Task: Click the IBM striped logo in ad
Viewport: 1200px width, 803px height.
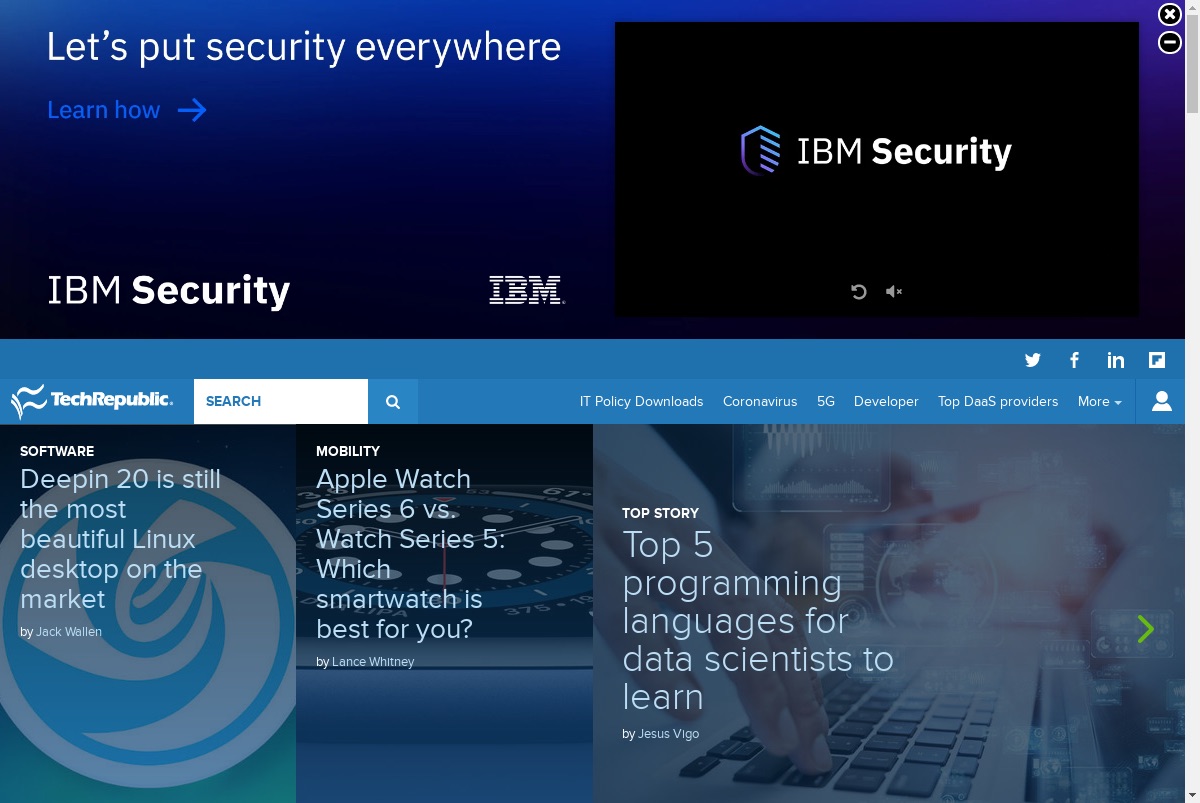Action: (x=526, y=290)
